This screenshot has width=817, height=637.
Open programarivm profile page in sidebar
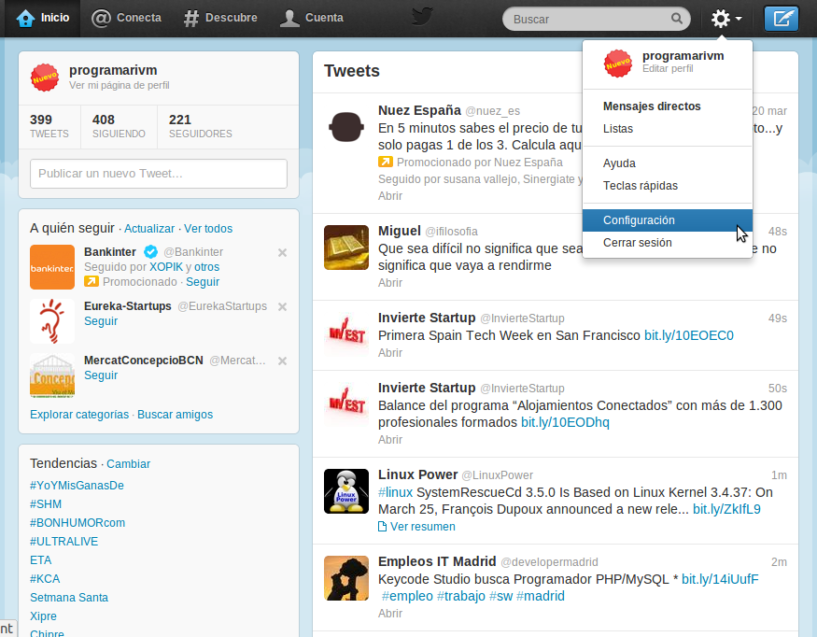[113, 70]
